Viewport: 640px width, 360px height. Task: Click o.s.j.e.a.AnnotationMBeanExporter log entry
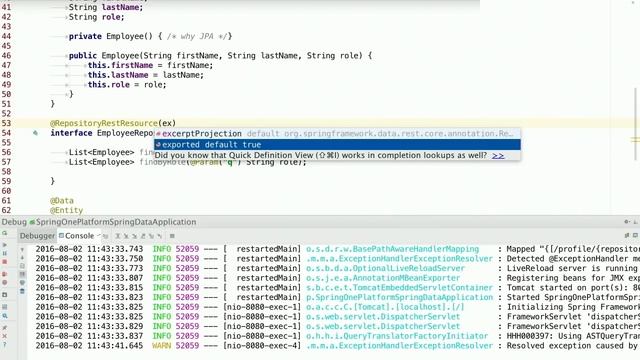(383, 278)
